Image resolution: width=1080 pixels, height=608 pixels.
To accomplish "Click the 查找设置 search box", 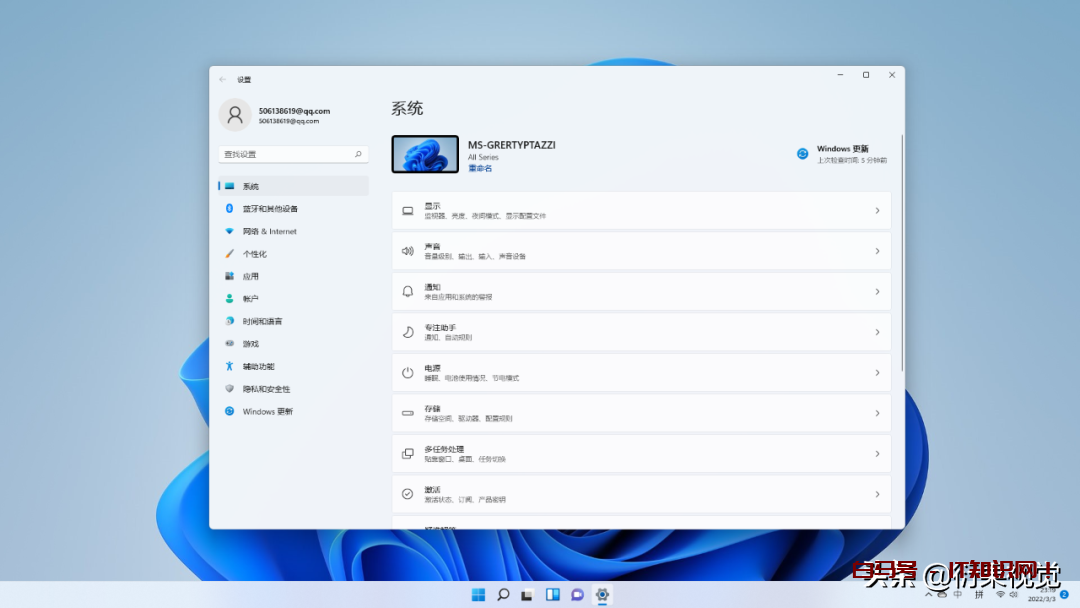I will 287,155.
